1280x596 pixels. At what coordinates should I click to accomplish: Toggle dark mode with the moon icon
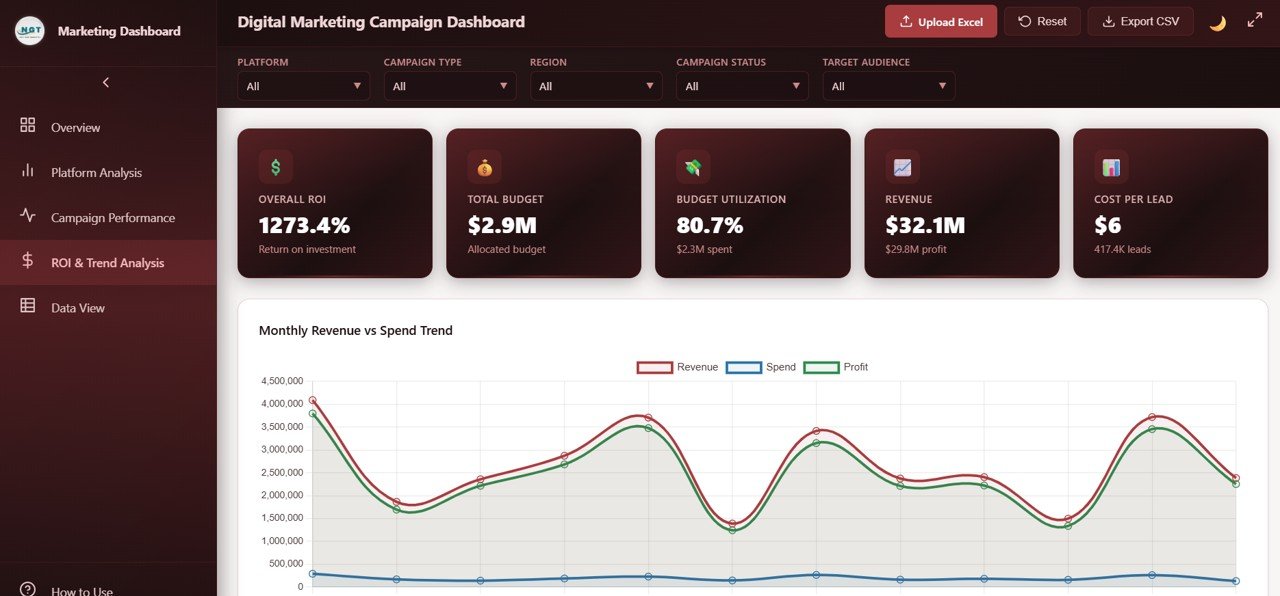[x=1217, y=20]
